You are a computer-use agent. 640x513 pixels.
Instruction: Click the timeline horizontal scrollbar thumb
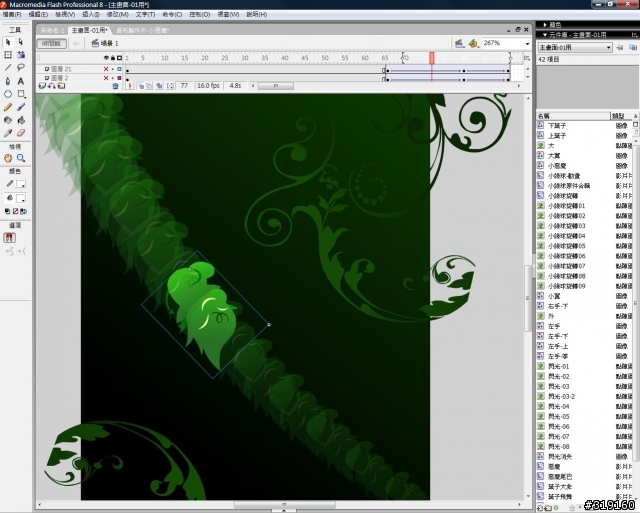click(x=276, y=86)
